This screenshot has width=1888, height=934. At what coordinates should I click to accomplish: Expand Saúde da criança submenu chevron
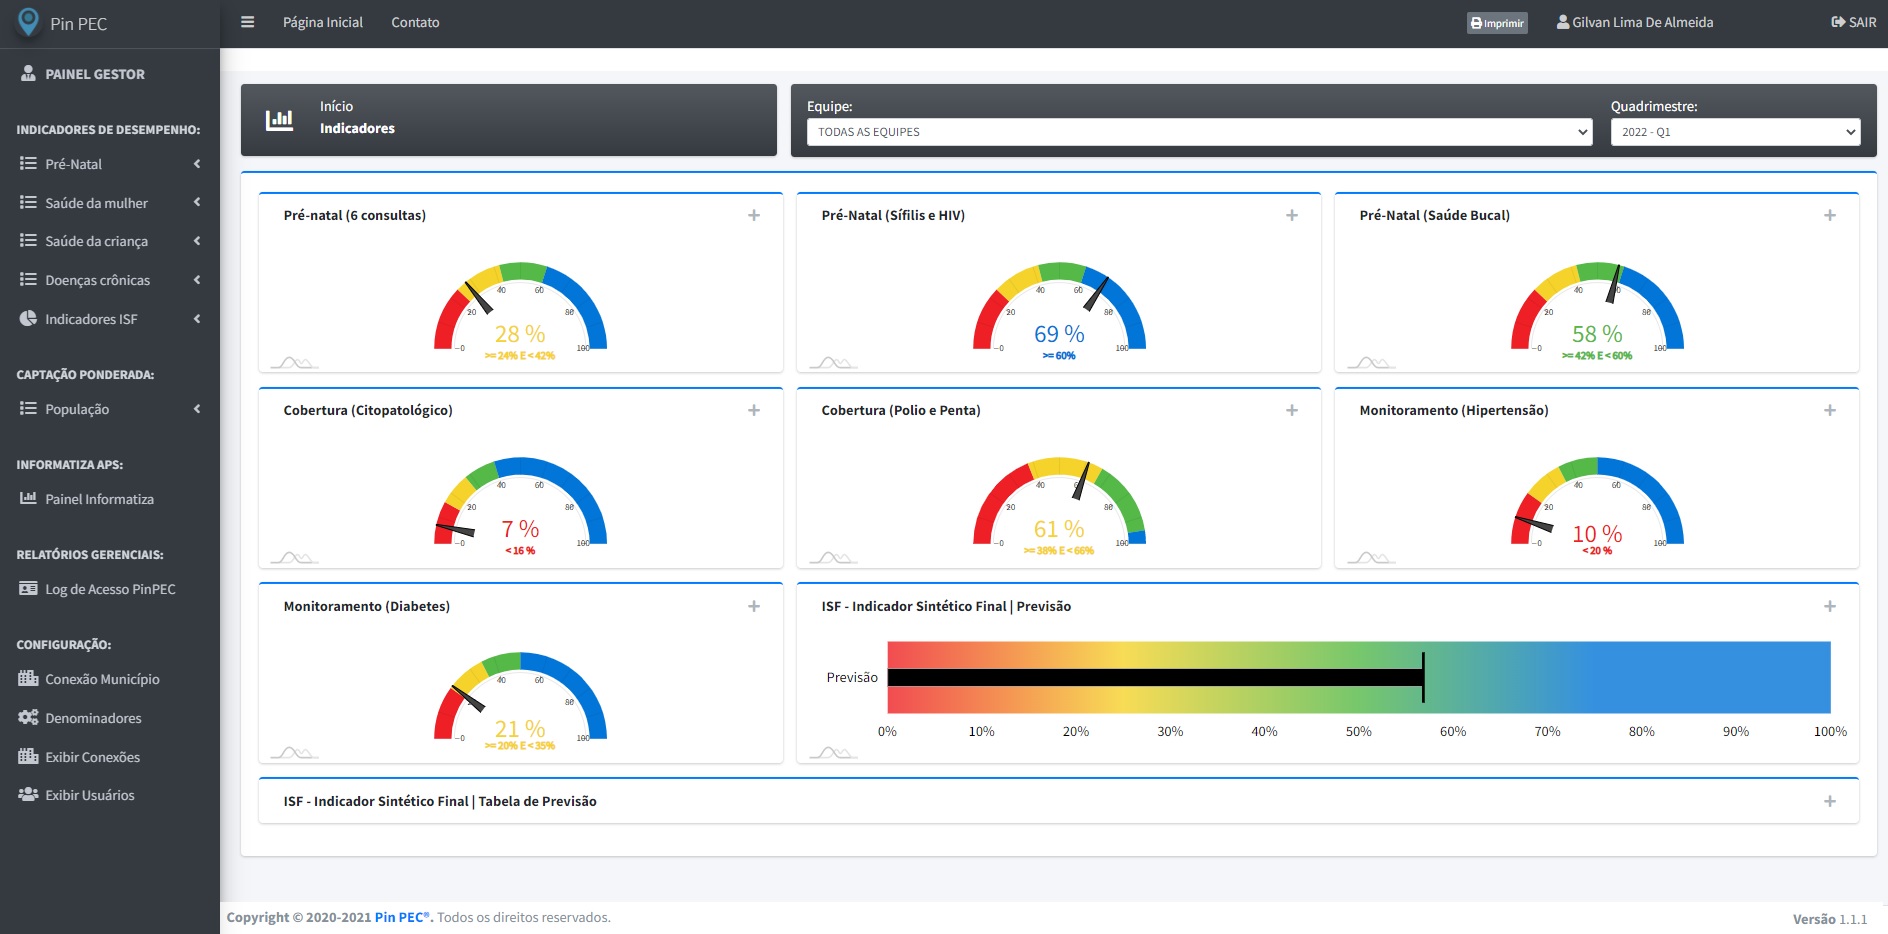click(197, 241)
